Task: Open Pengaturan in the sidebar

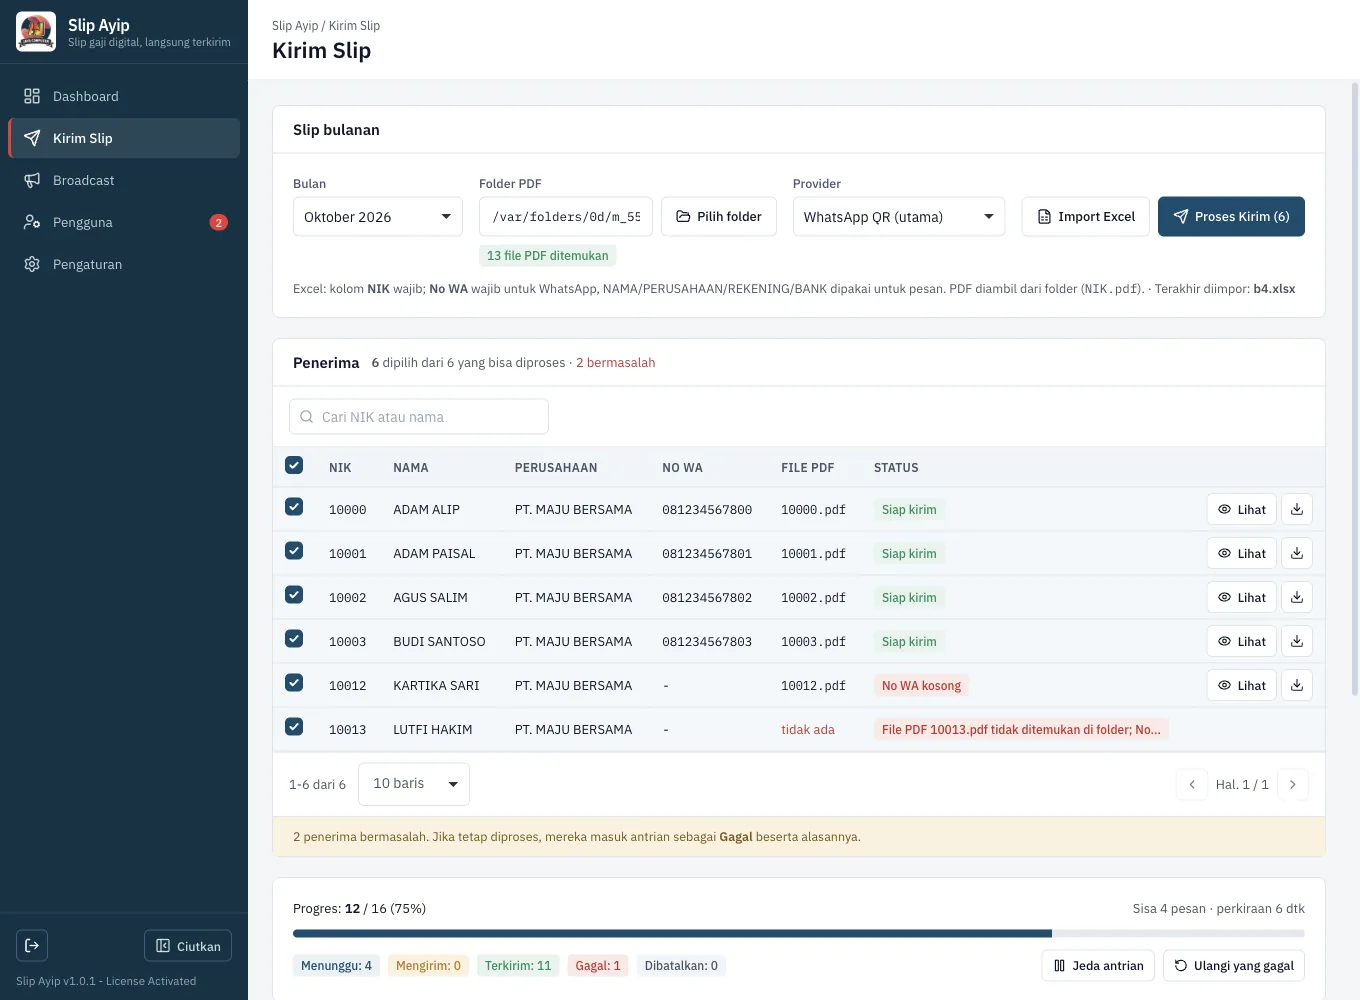Action: pyautogui.click(x=124, y=264)
